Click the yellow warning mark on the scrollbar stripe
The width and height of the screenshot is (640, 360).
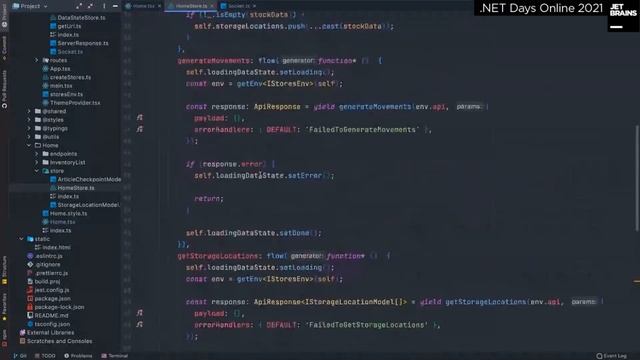point(637,281)
